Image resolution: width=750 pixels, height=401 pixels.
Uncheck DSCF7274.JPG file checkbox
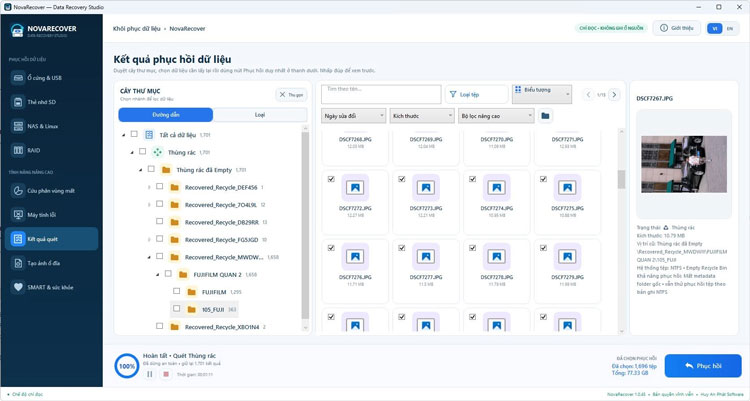473,179
